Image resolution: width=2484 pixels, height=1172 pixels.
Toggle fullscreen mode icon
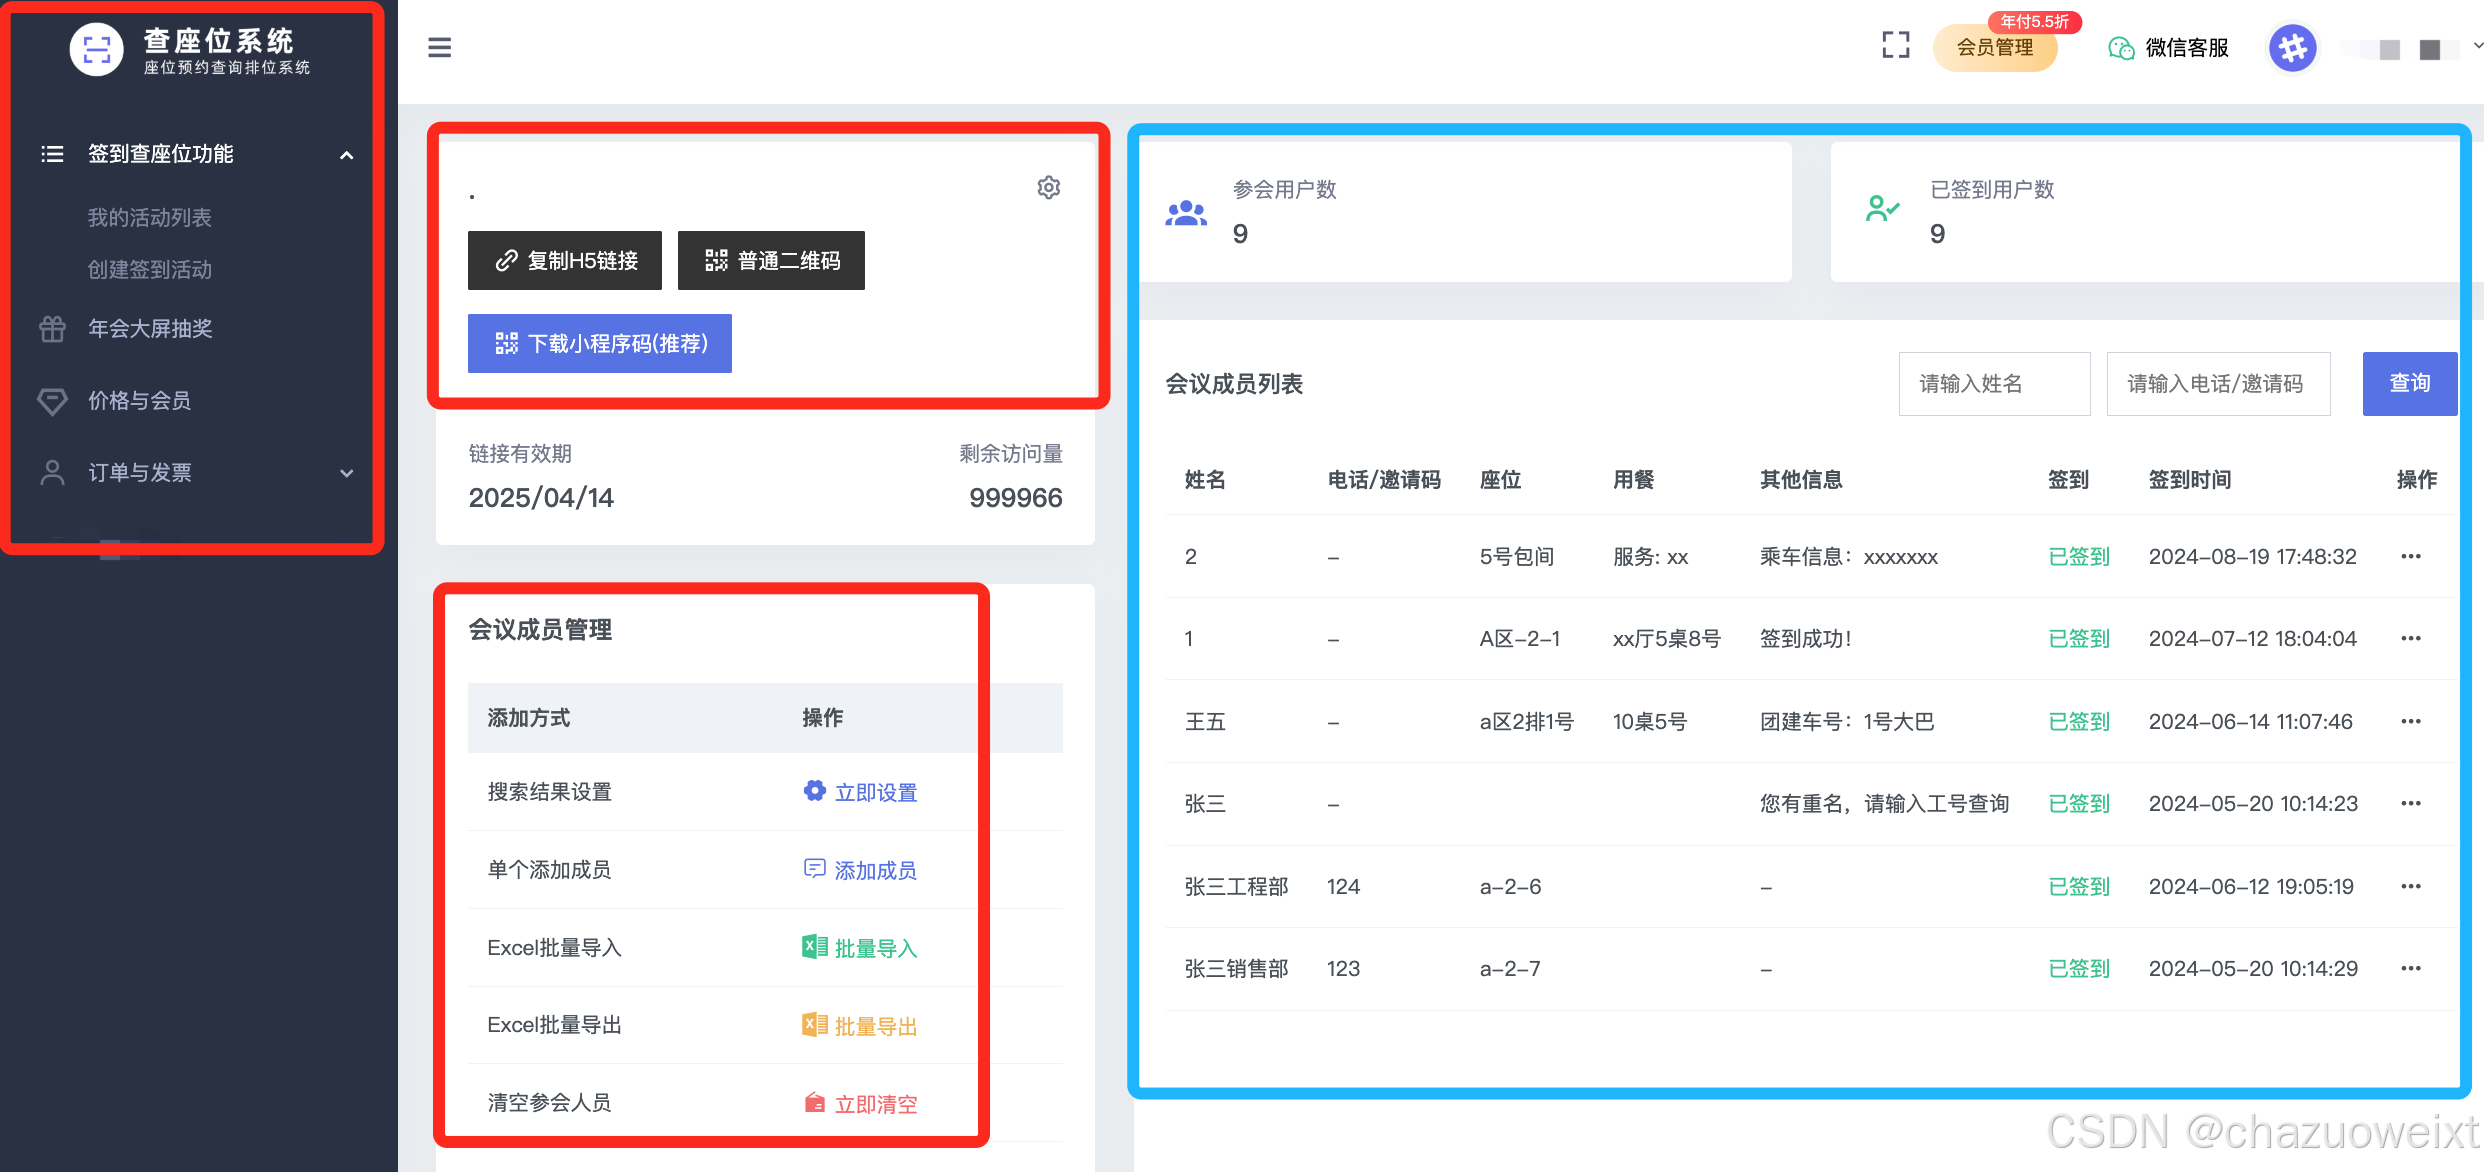(x=1895, y=45)
